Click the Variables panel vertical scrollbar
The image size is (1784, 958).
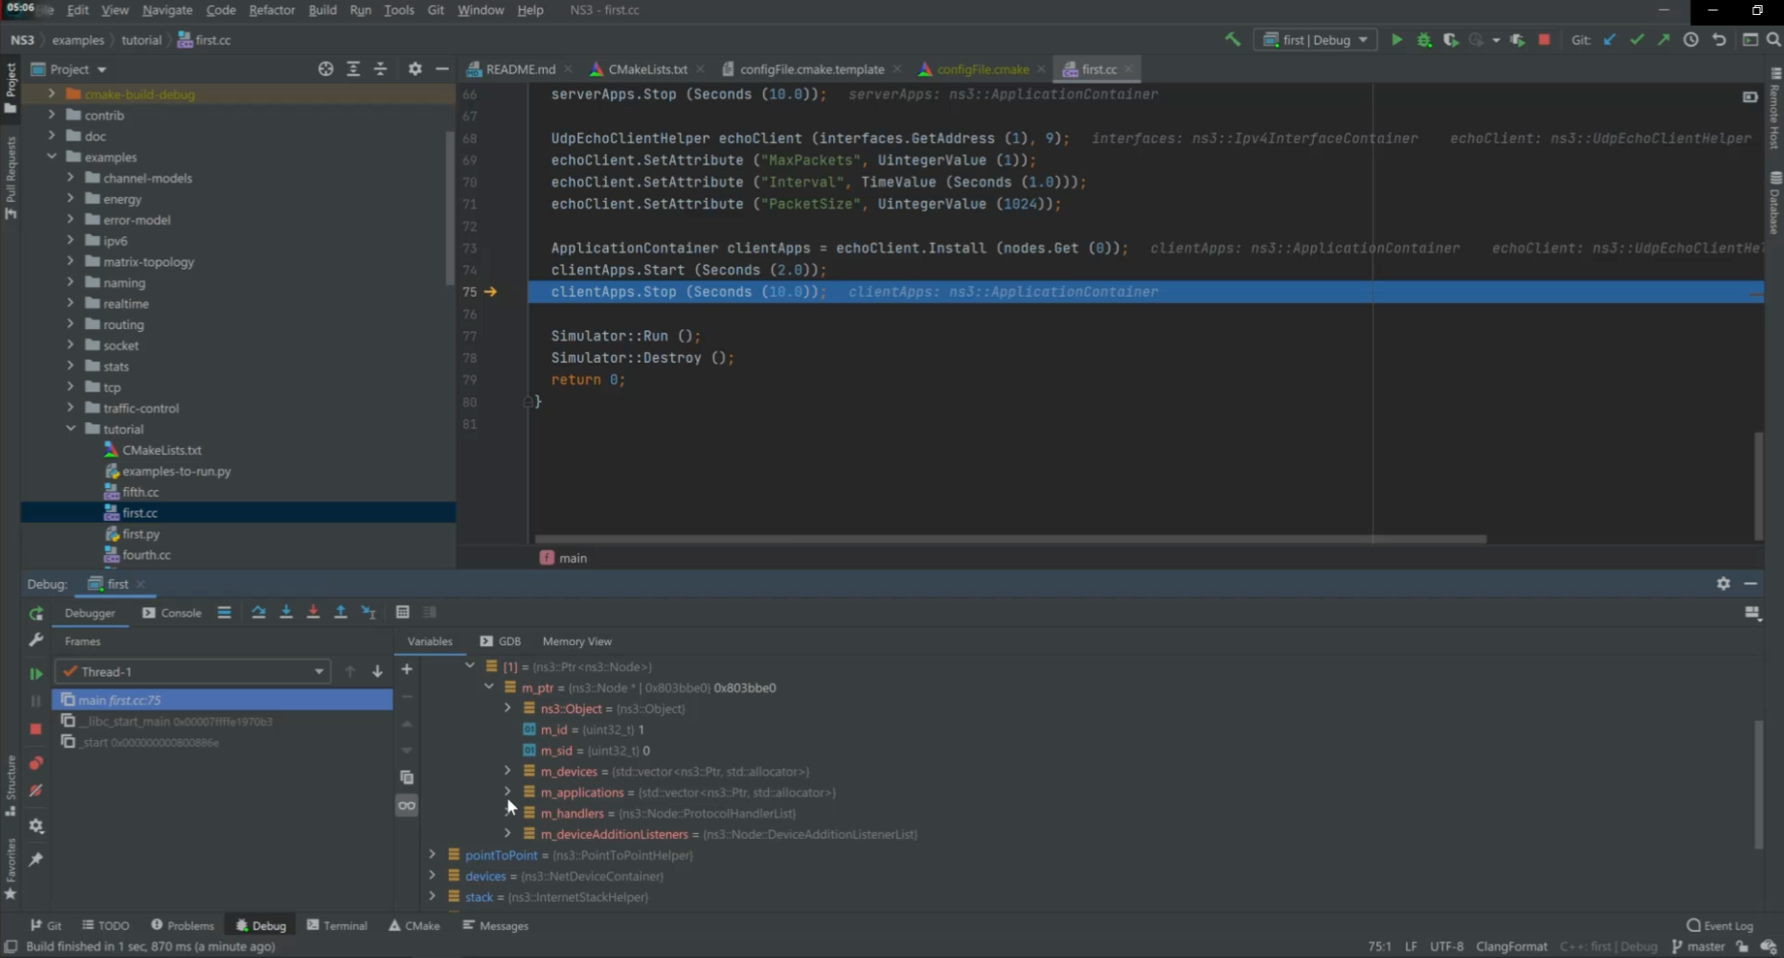[x=1758, y=785]
